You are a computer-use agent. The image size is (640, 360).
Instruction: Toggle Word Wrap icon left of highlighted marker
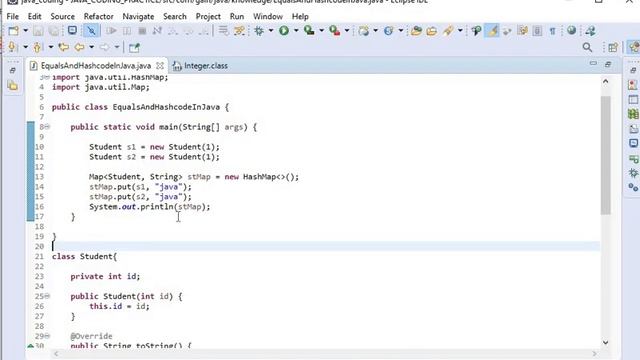pyautogui.click(x=476, y=31)
